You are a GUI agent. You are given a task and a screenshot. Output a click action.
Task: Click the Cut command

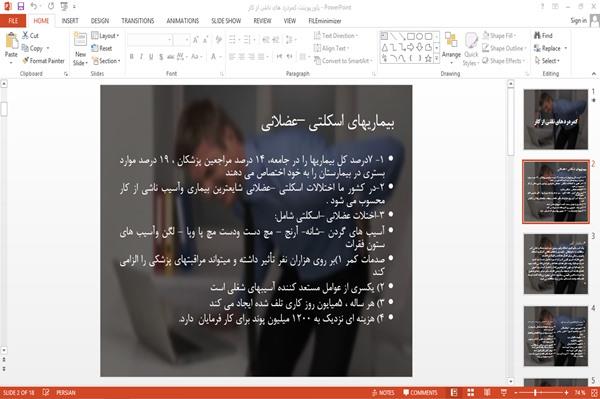[30, 35]
